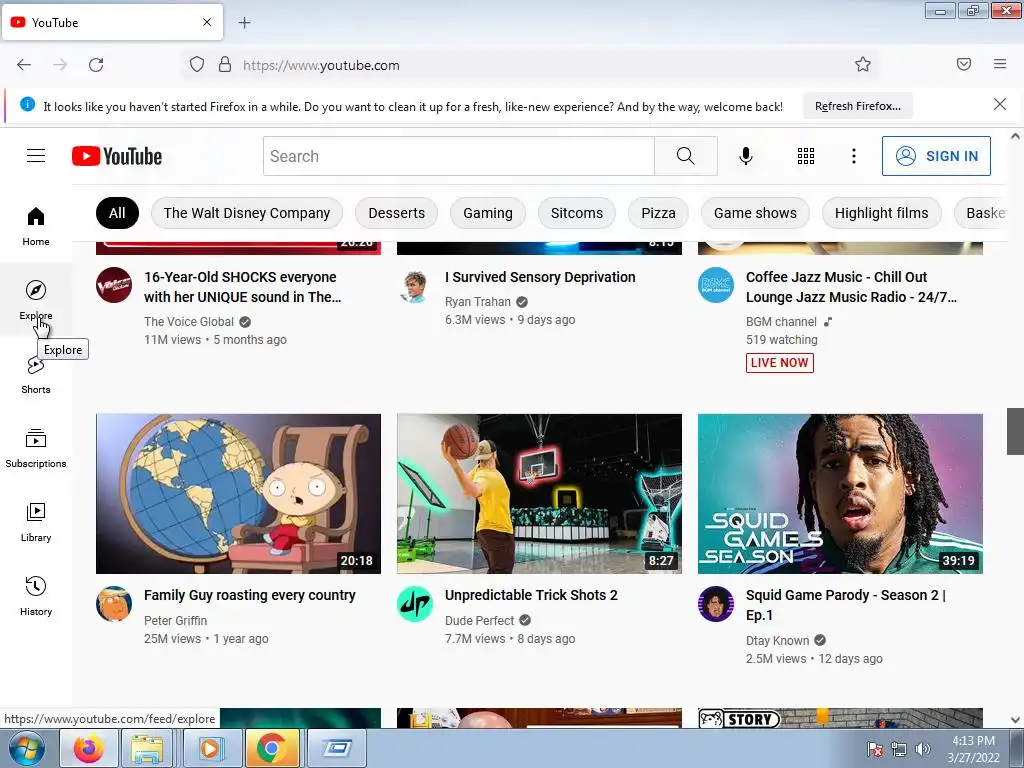Click the page vertical scrollbar thumb

(1015, 431)
